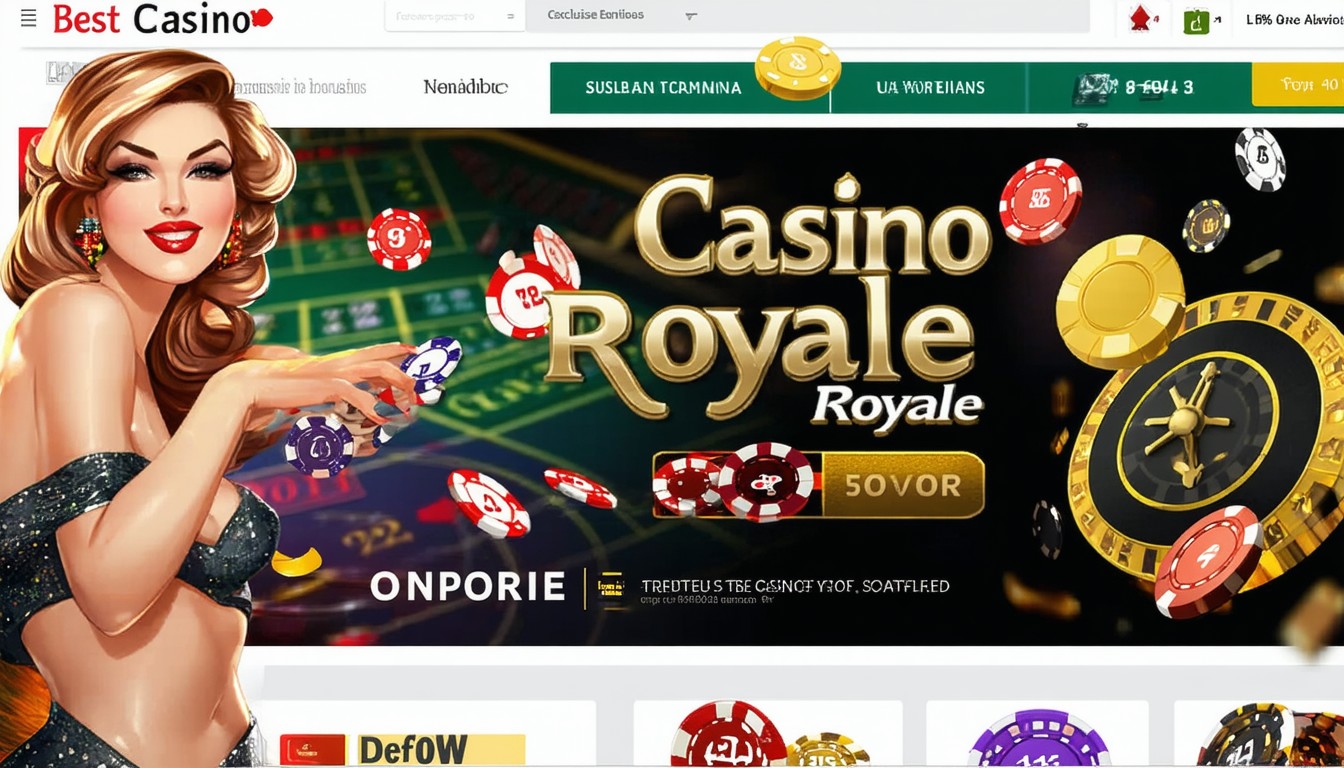Select the UA WORTEIIANS tab

pyautogui.click(x=930, y=87)
